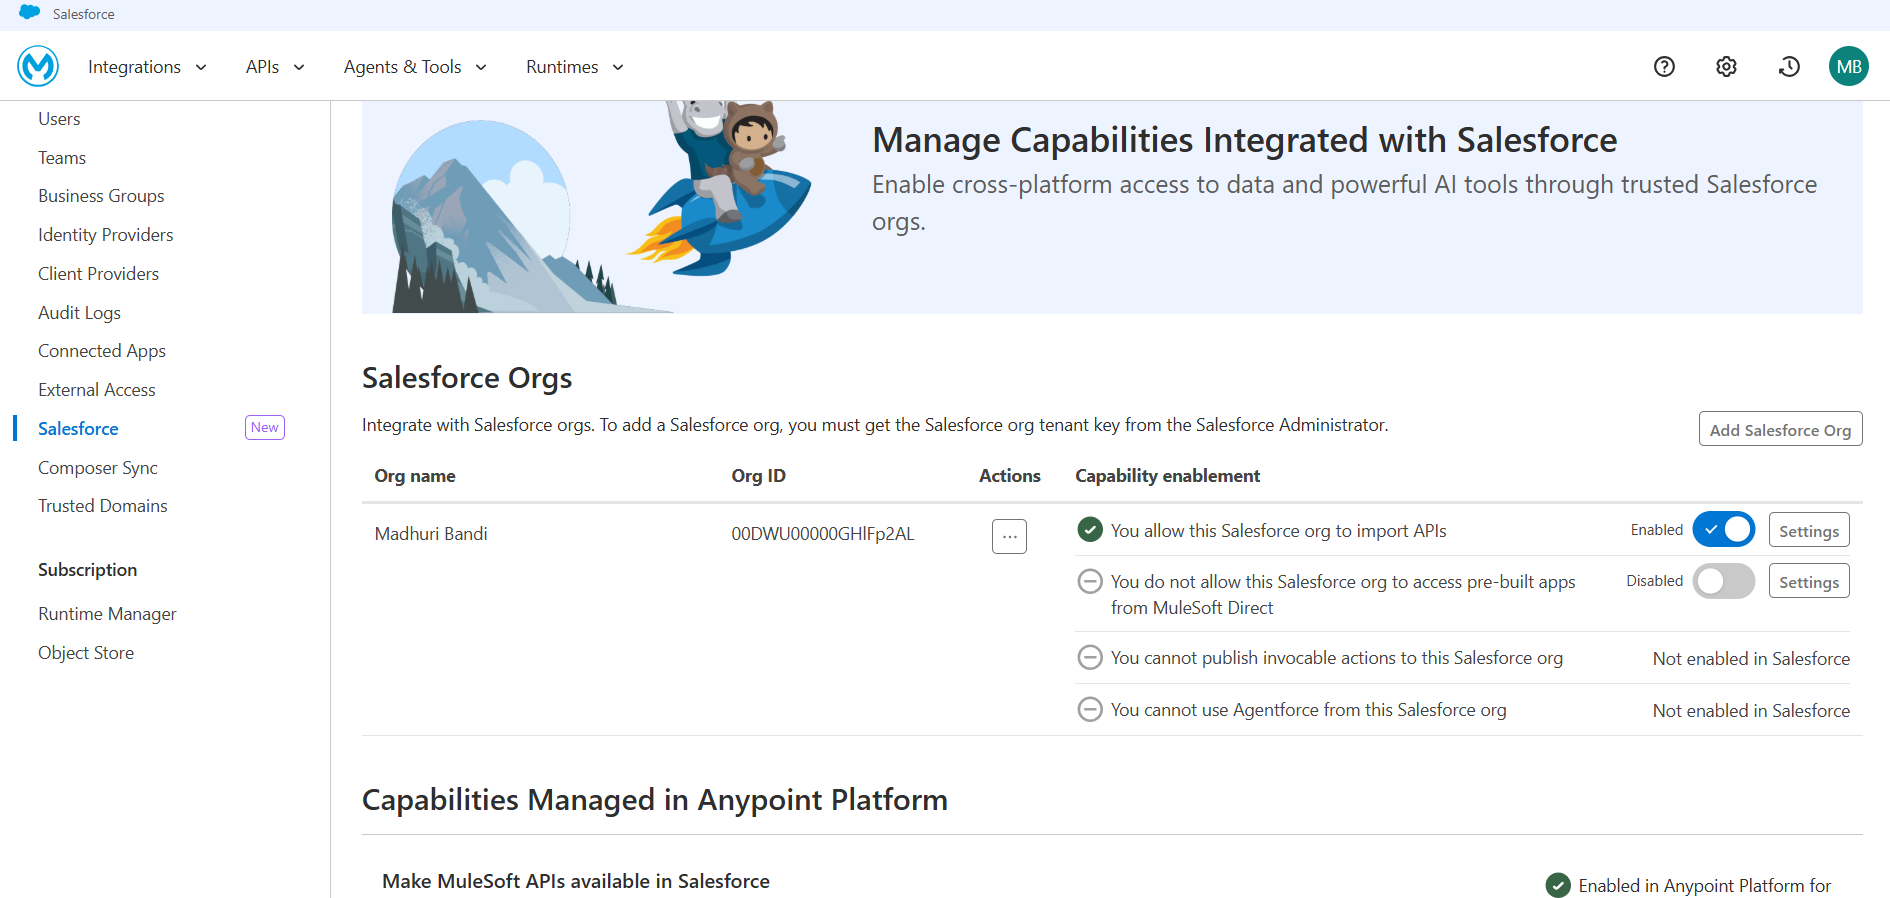1890x898 pixels.
Task: Open the Runtimes dropdown menu
Action: 575,67
